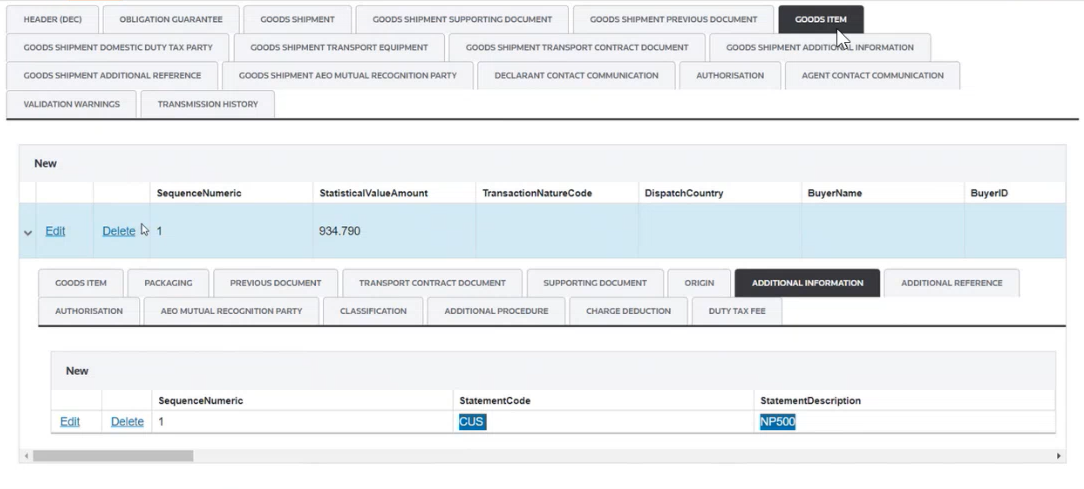Open the Header (DEC) tab
This screenshot has width=1084, height=489.
[x=53, y=19]
